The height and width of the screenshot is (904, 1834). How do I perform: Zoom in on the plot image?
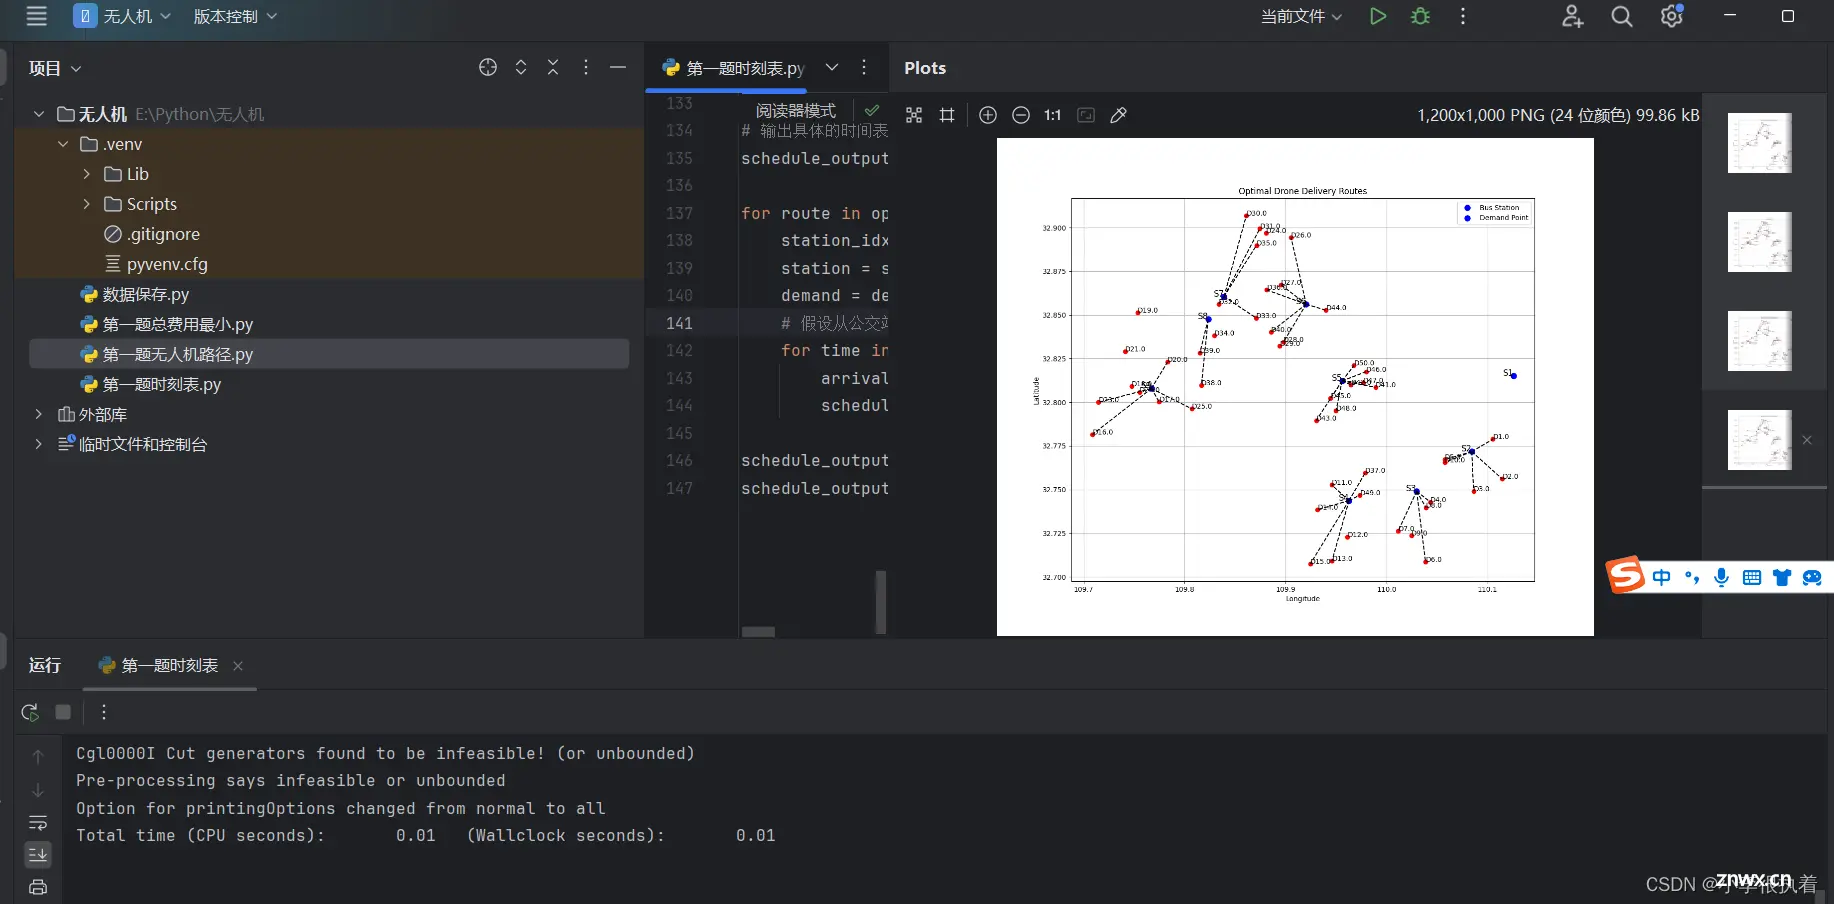click(988, 115)
